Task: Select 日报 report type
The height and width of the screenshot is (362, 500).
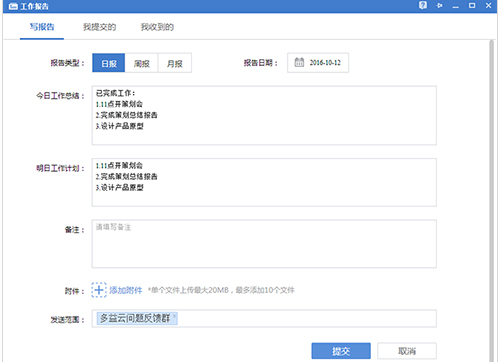Action: coord(109,63)
